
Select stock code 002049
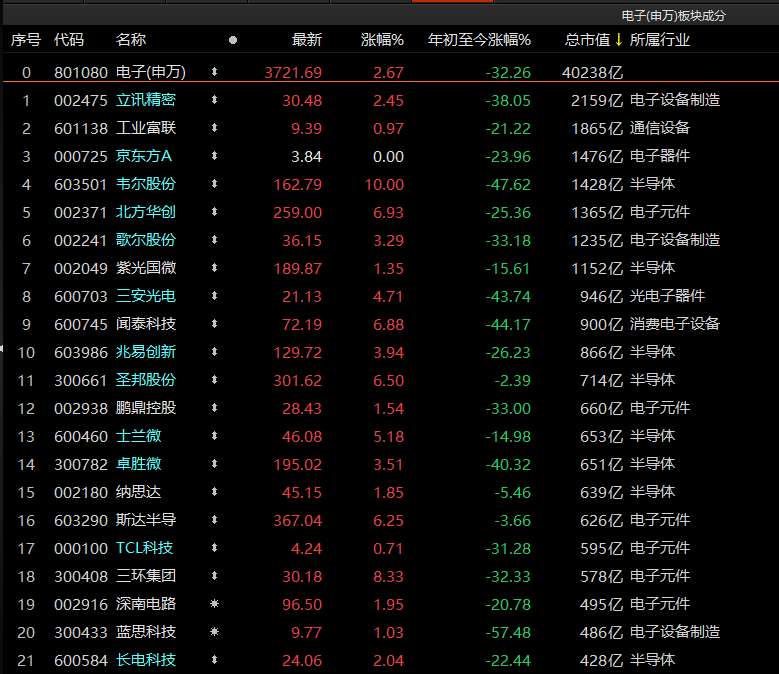pos(81,268)
